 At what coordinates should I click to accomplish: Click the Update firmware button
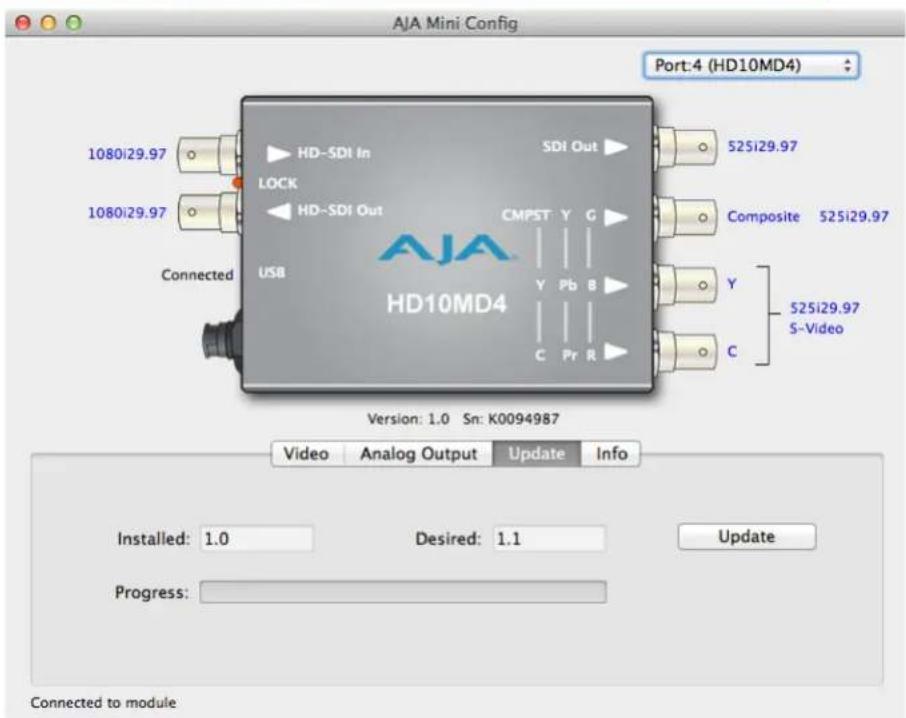point(747,537)
